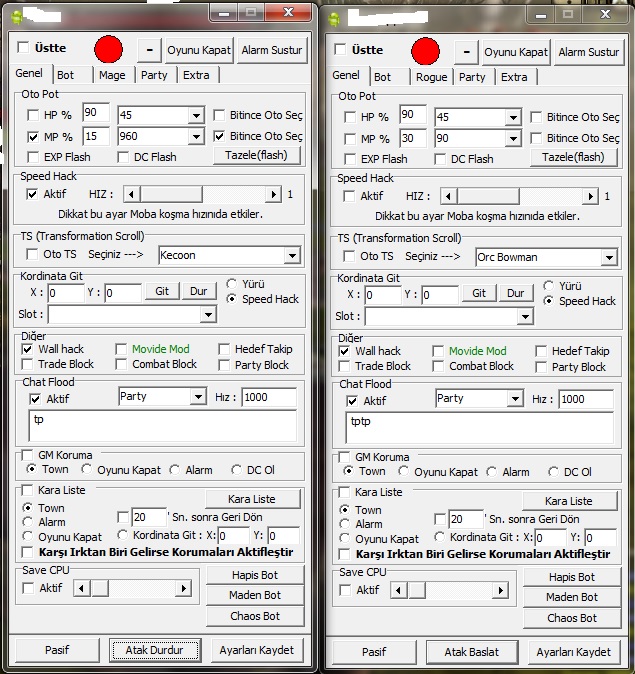
Task: Uncheck MP % in left window
Action: (x=33, y=137)
